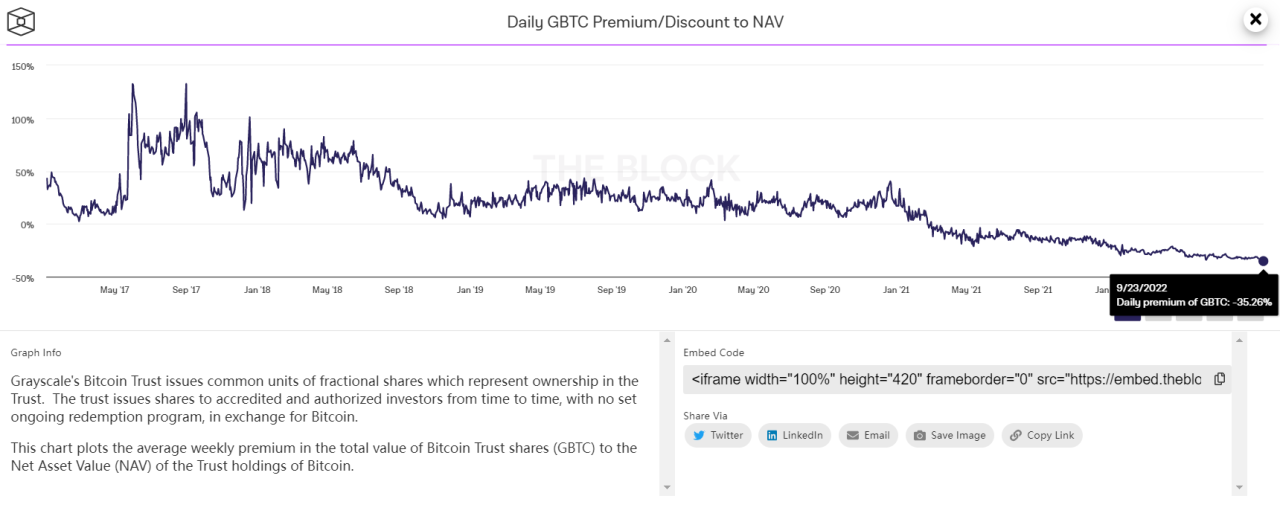Click the May '20 x-axis label
The image size is (1280, 519).
pos(753,290)
